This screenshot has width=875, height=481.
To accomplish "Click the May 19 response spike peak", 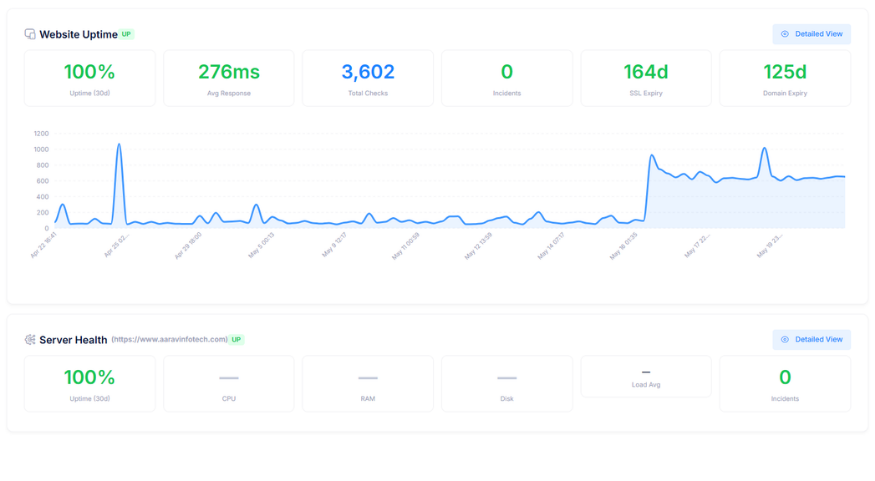I will (765, 148).
